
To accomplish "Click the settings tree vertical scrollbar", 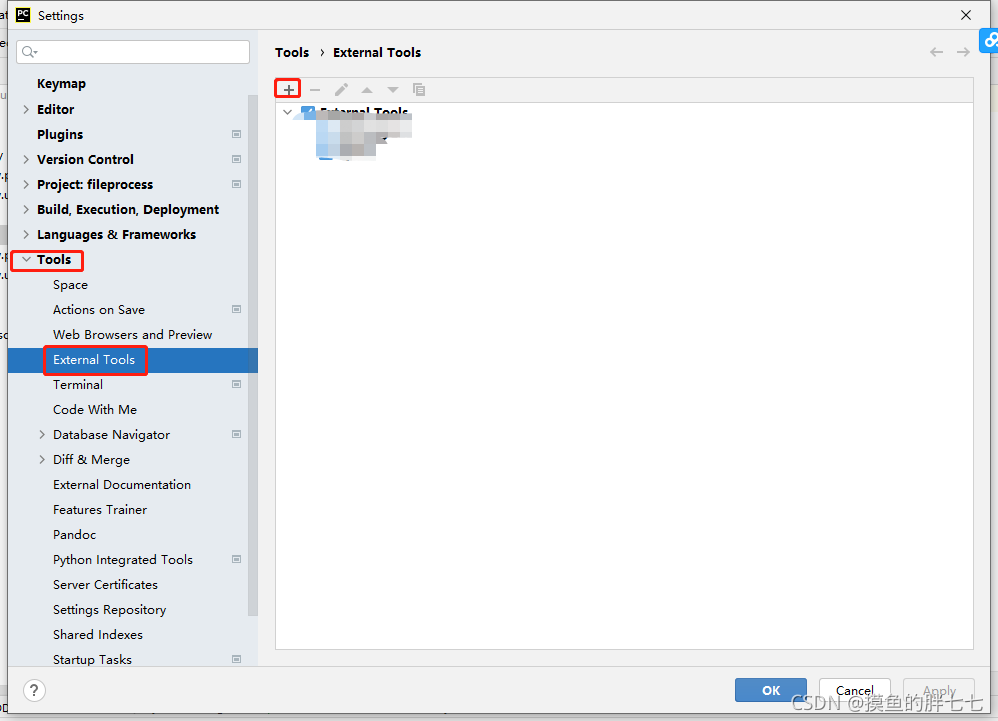I will [x=253, y=355].
